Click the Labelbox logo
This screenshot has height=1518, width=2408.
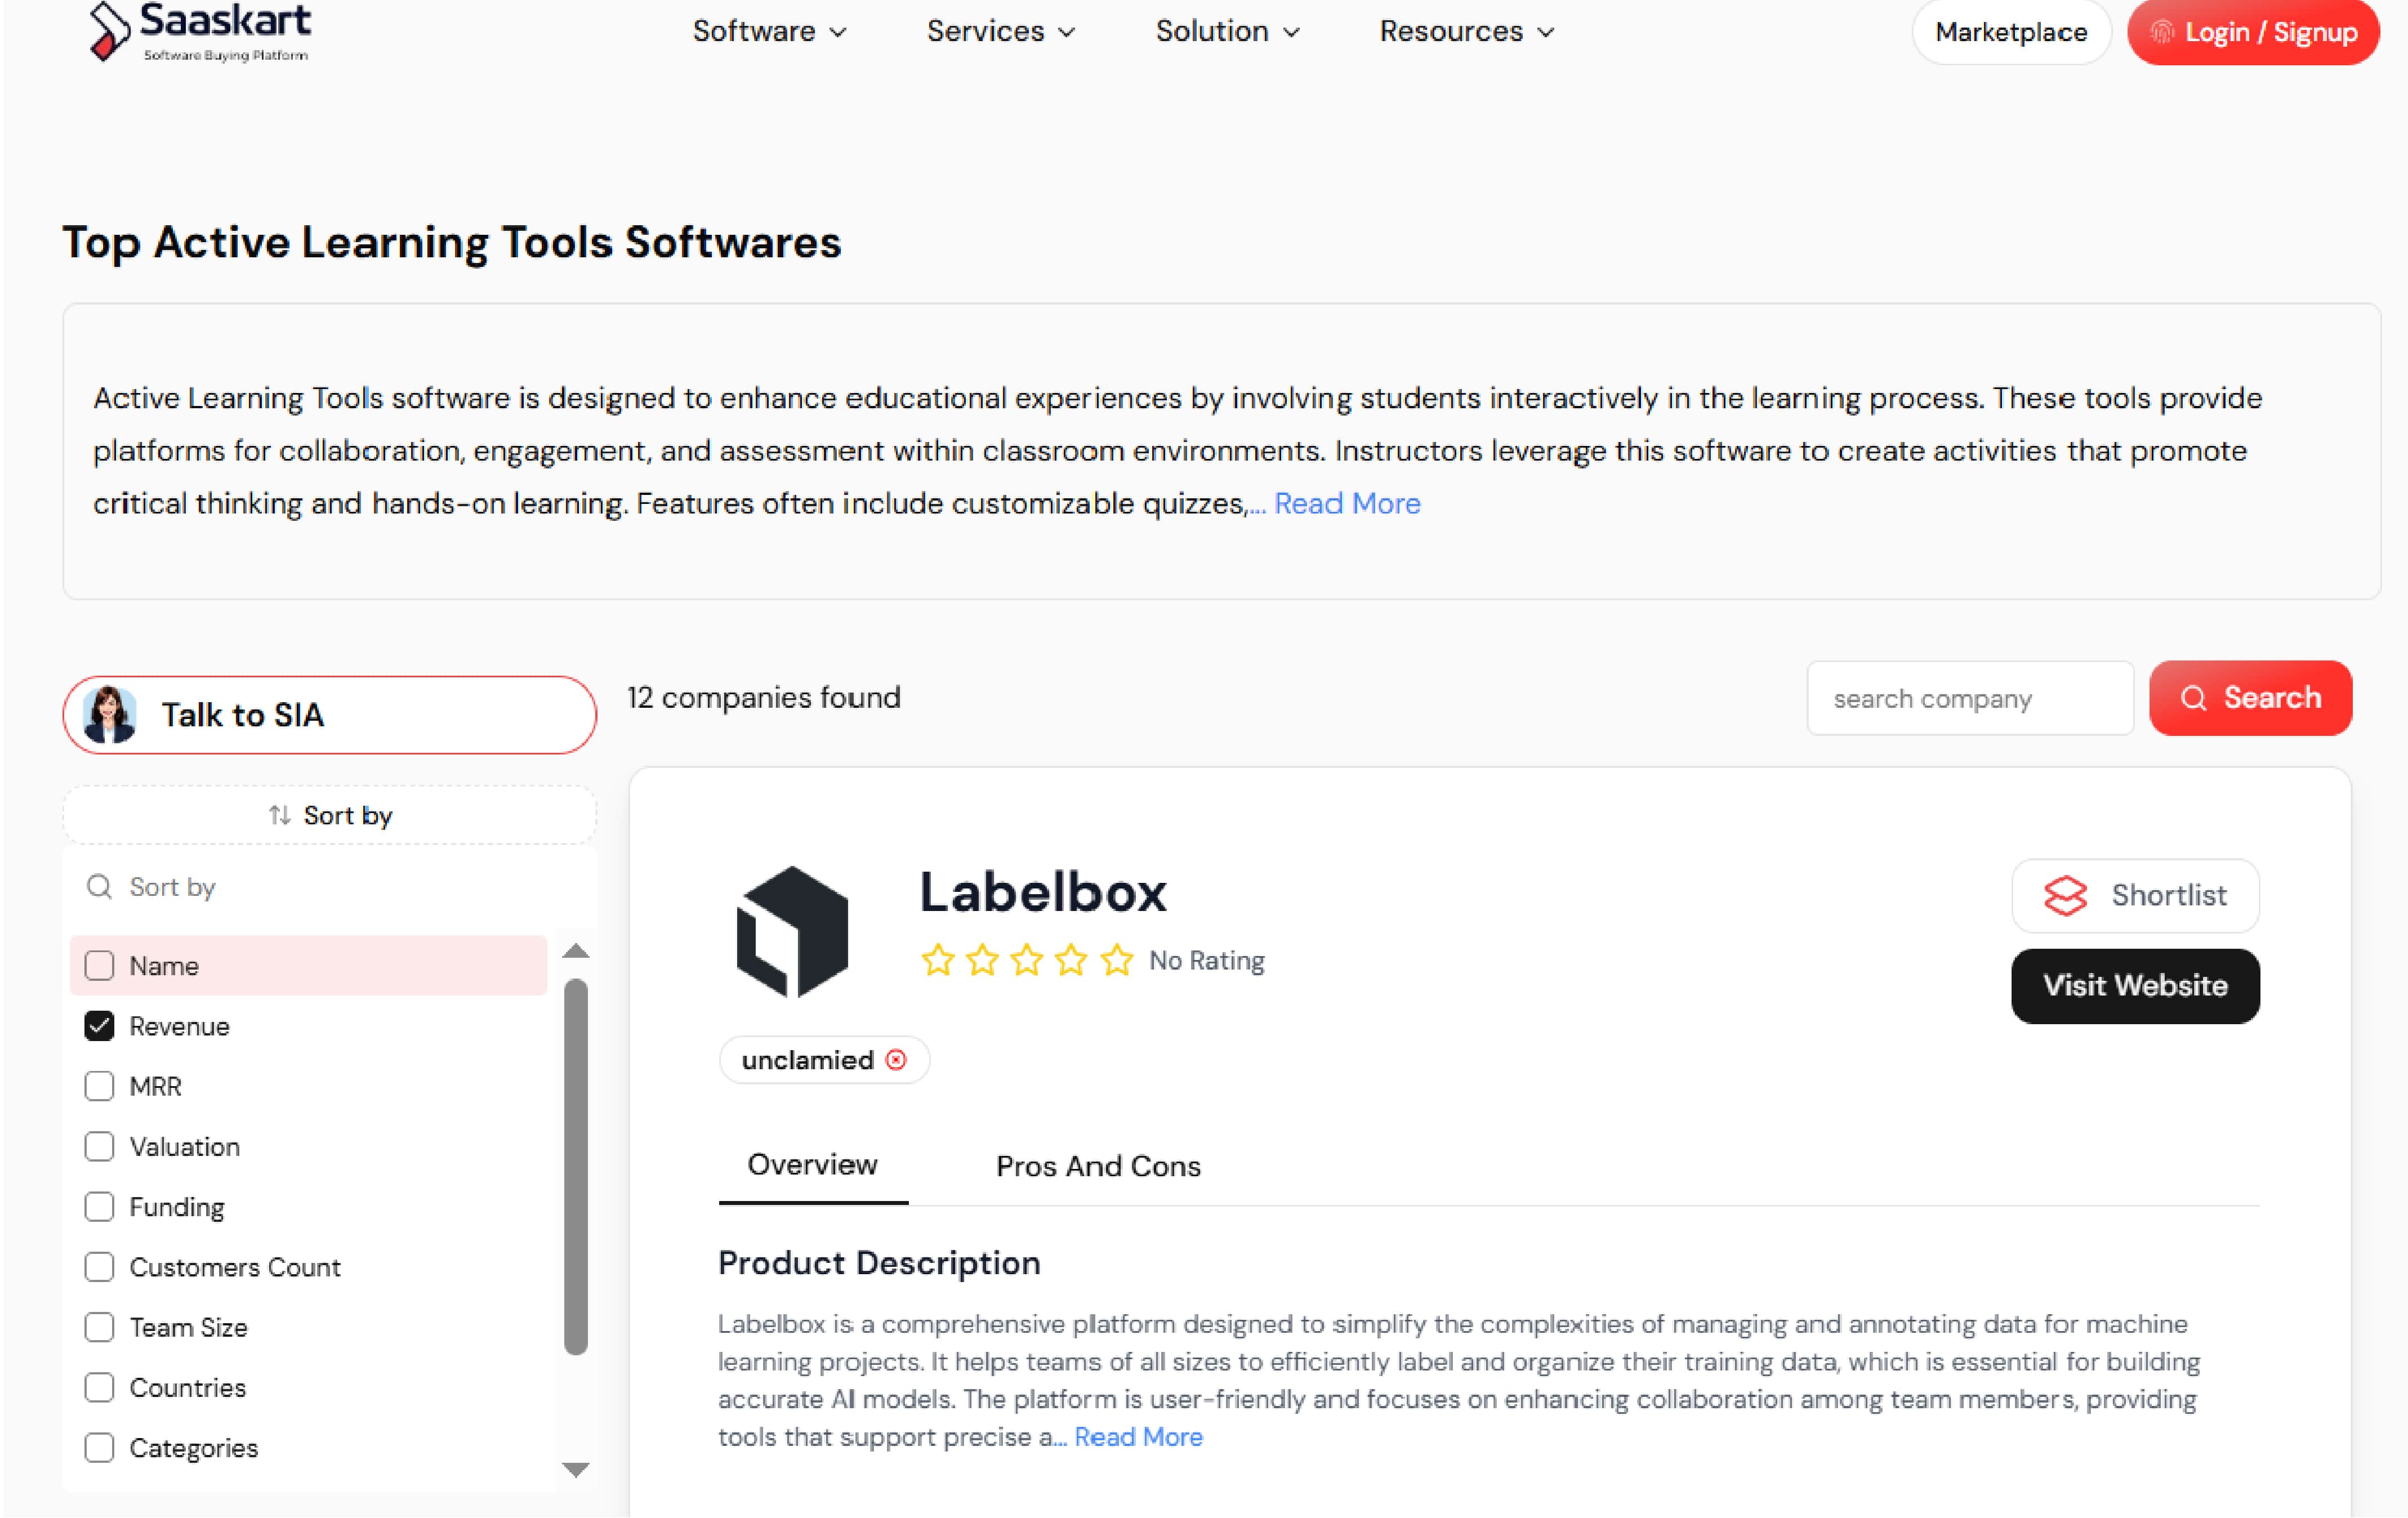[792, 931]
